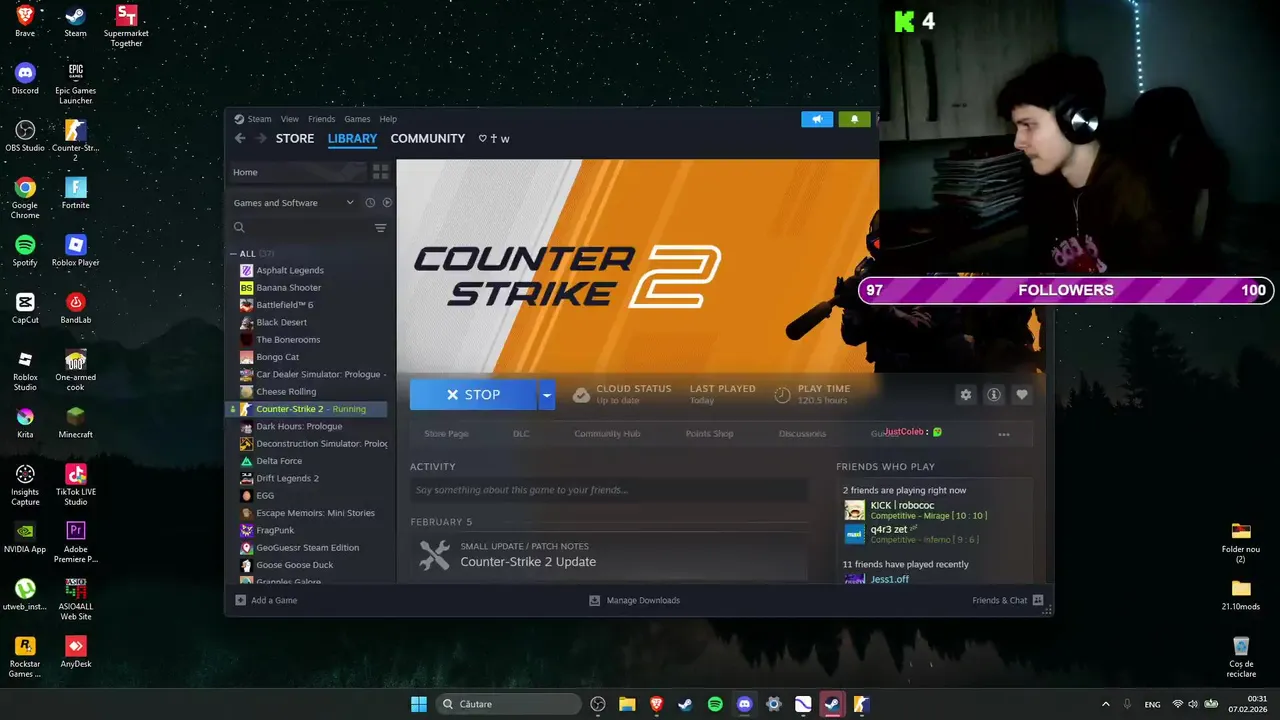1280x720 pixels.
Task: Open File Explorer from taskbar
Action: pos(627,704)
